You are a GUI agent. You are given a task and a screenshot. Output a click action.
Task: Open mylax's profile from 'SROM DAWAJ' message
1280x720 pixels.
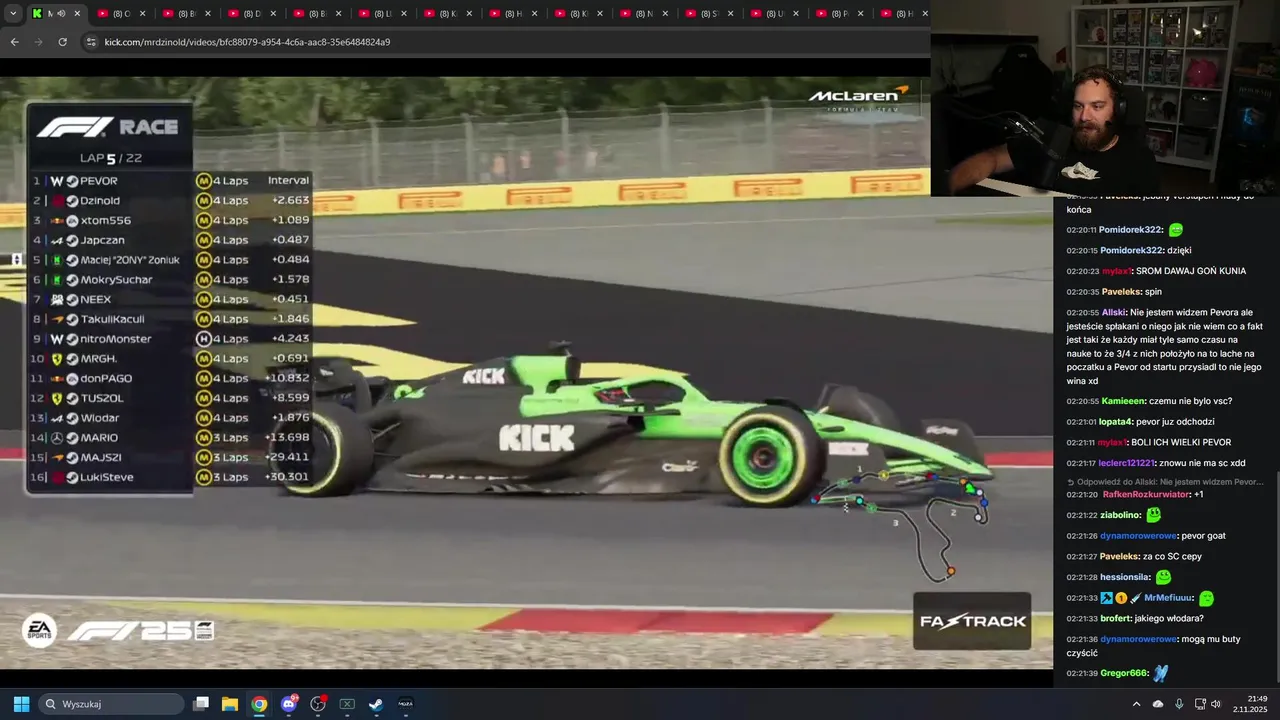pos(1117,271)
